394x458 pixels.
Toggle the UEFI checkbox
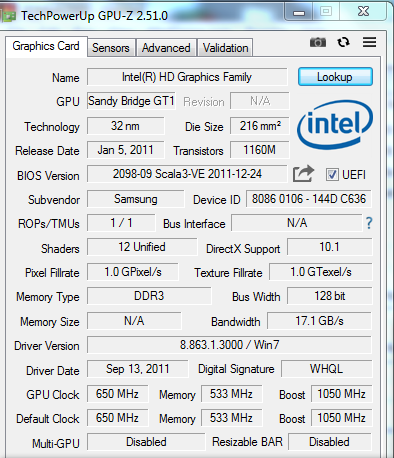pyautogui.click(x=332, y=174)
